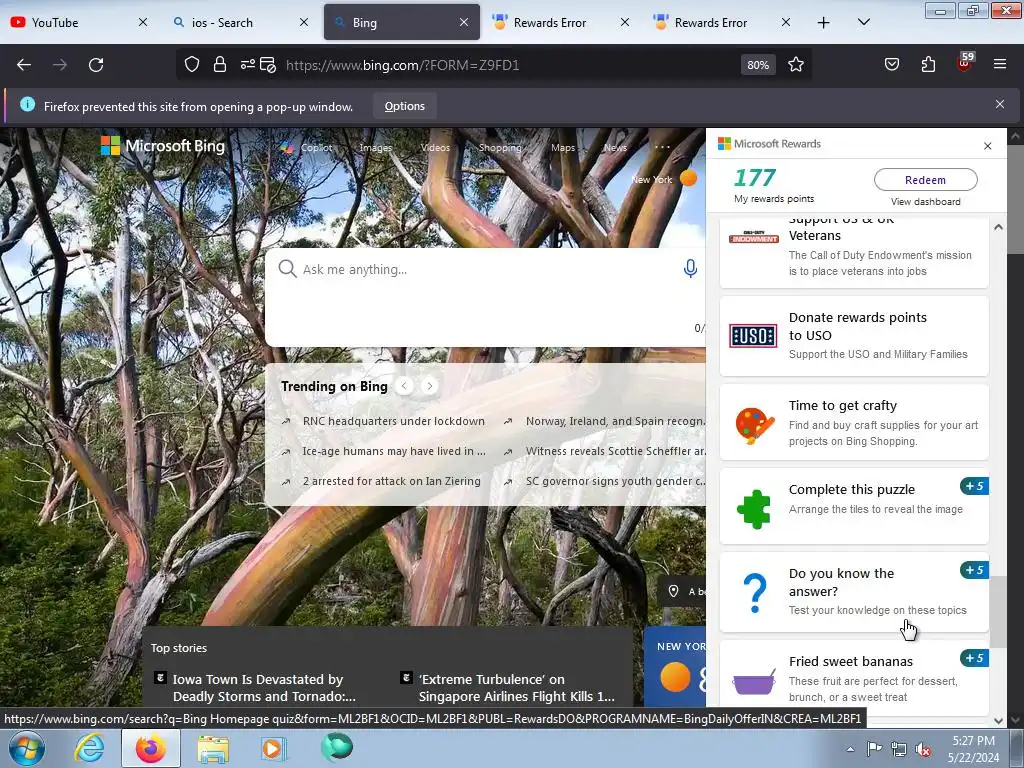Expand the list all tabs dropdown

coord(863,23)
